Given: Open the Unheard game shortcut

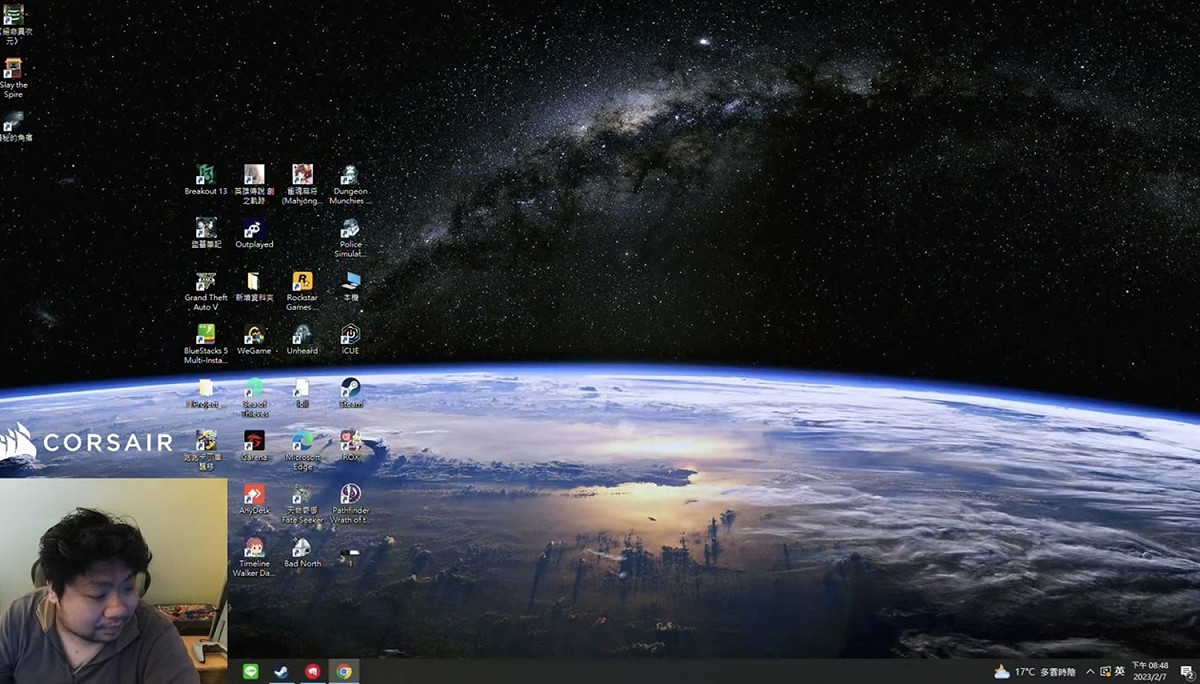Looking at the screenshot, I should coord(302,340).
